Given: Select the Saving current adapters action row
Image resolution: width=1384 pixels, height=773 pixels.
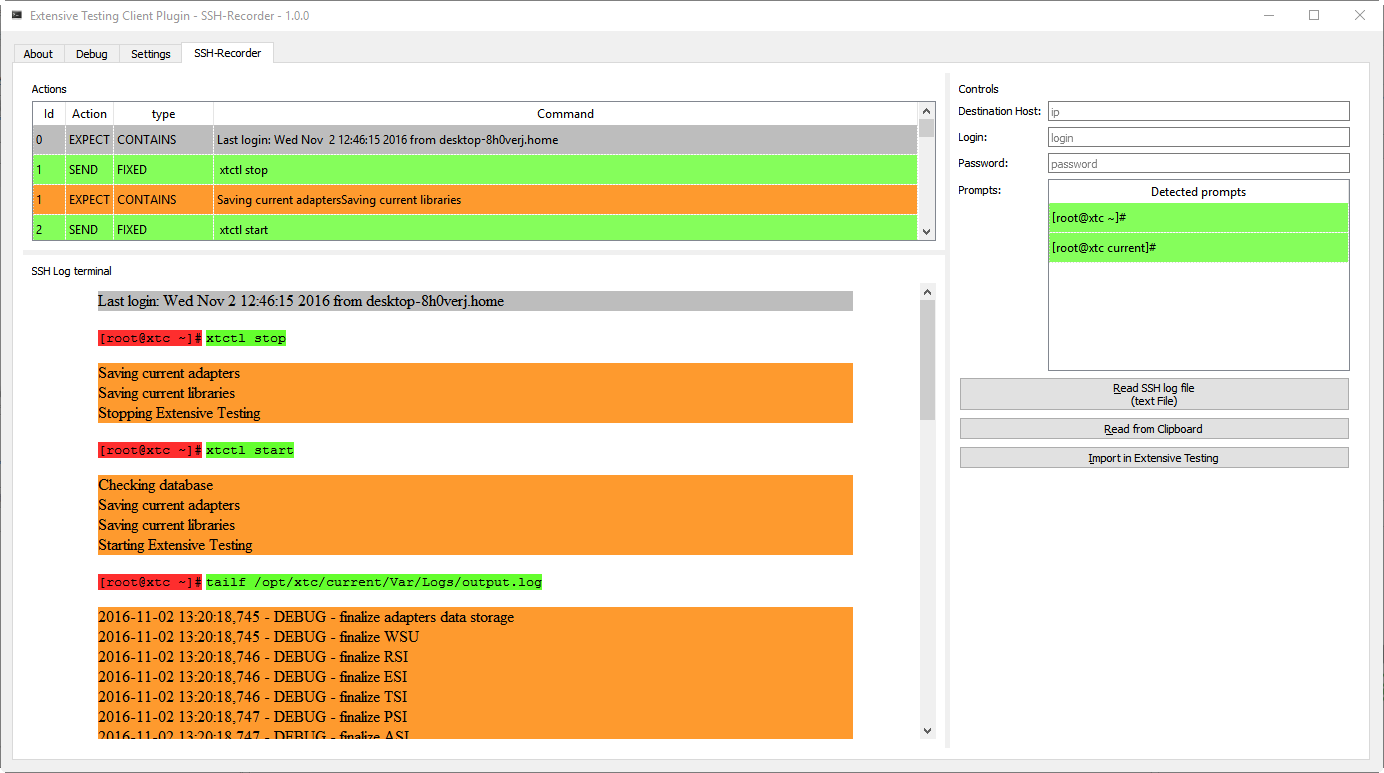Looking at the screenshot, I should coord(475,200).
